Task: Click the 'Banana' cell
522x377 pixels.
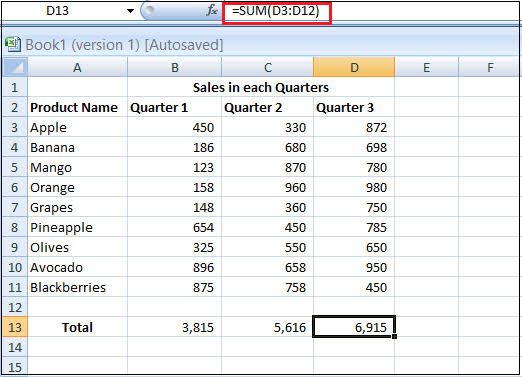Action: pos(77,147)
